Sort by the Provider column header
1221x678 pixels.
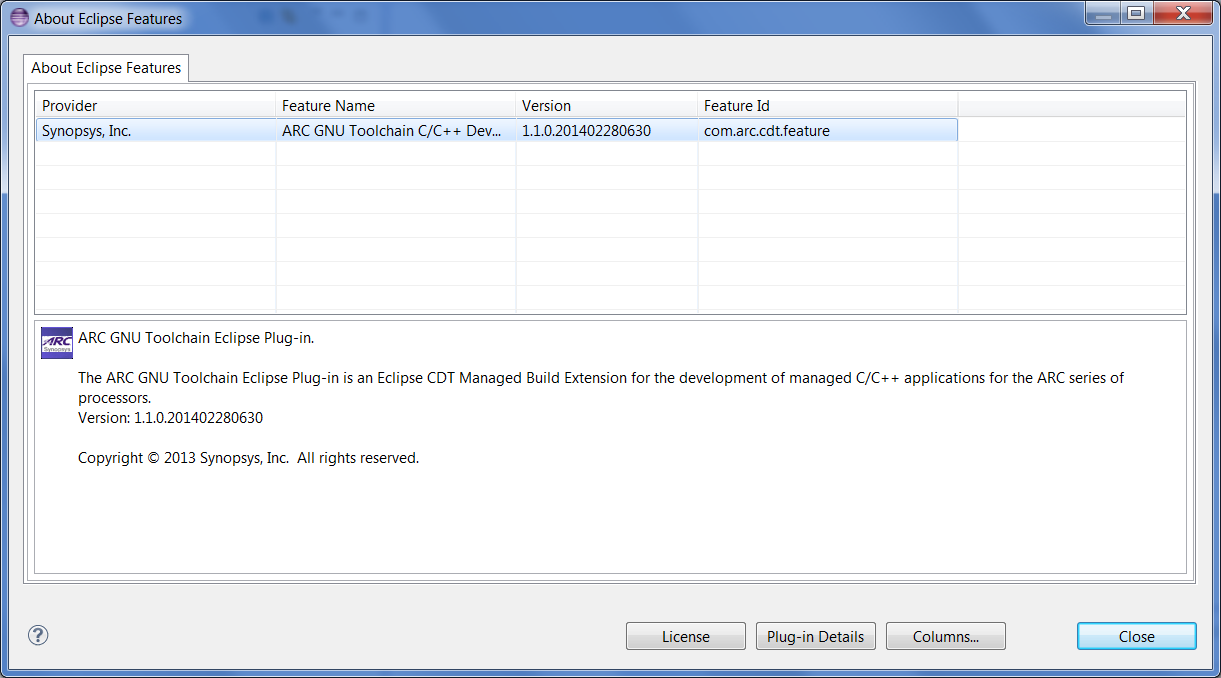(156, 105)
